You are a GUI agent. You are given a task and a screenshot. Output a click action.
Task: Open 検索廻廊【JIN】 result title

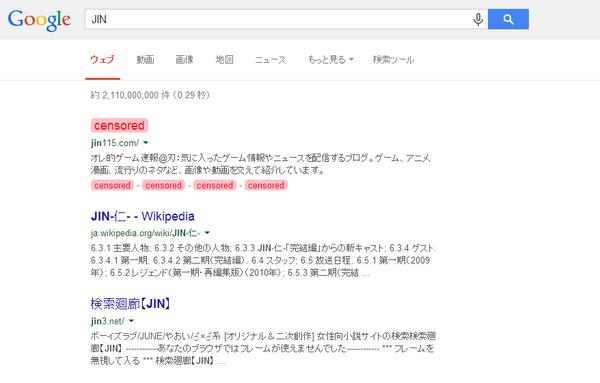(x=130, y=304)
